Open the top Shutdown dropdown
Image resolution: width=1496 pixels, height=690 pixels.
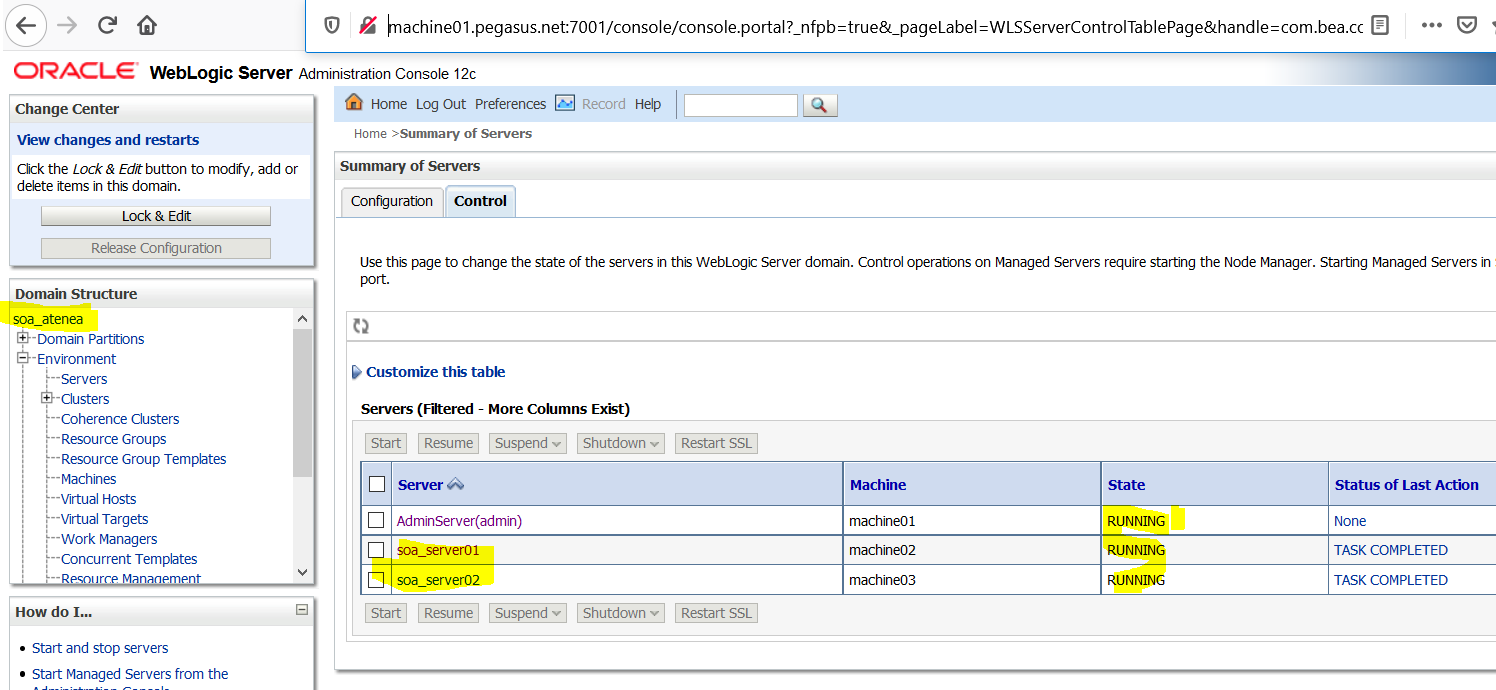620,443
